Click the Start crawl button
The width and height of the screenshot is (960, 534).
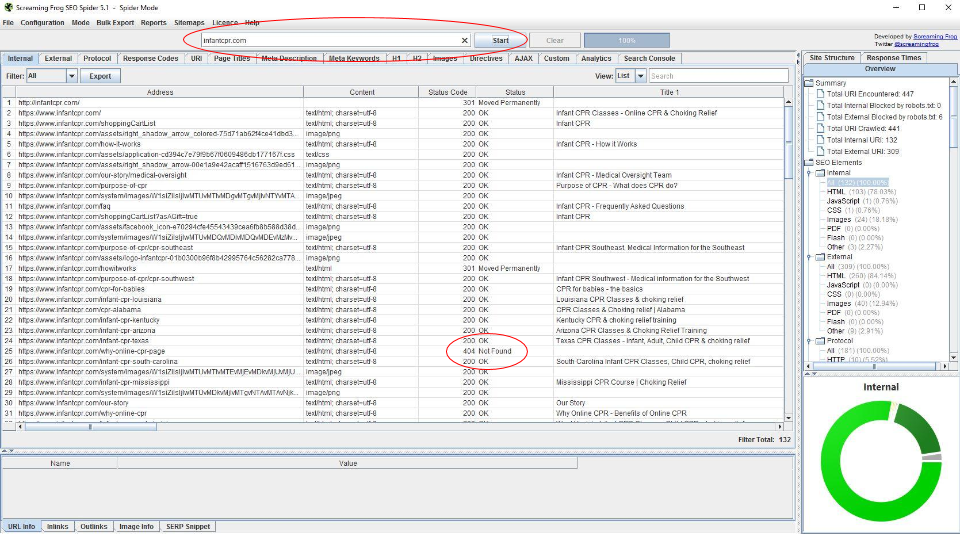click(500, 40)
